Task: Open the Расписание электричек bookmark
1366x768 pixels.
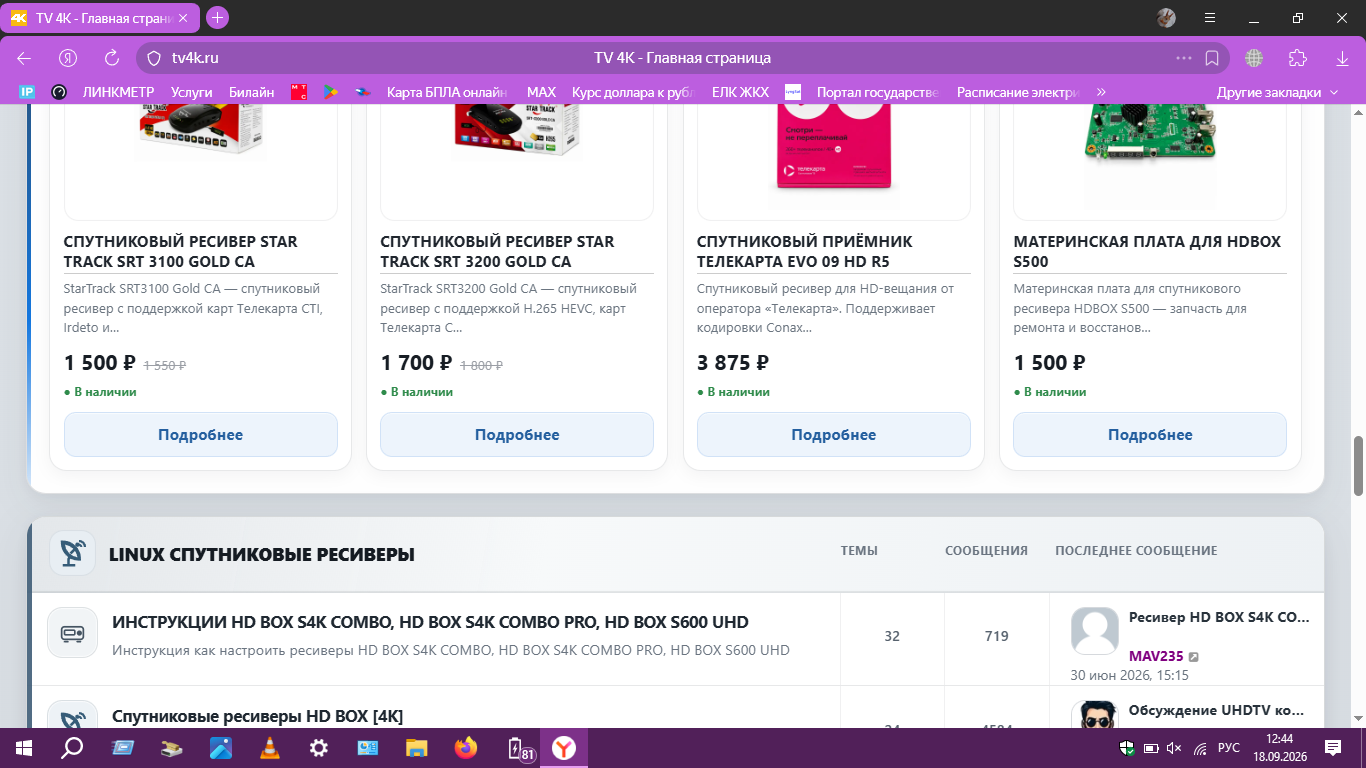Action: [1017, 92]
